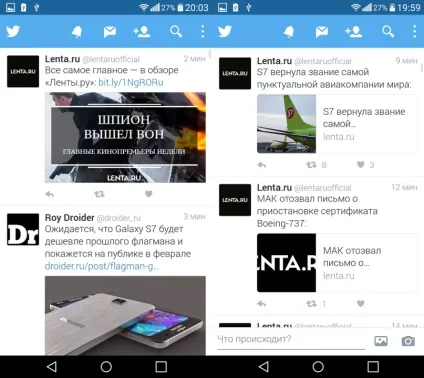Tap @lentaruofficial handle on the 9 мин tweet
The image size is (424, 378).
click(323, 61)
